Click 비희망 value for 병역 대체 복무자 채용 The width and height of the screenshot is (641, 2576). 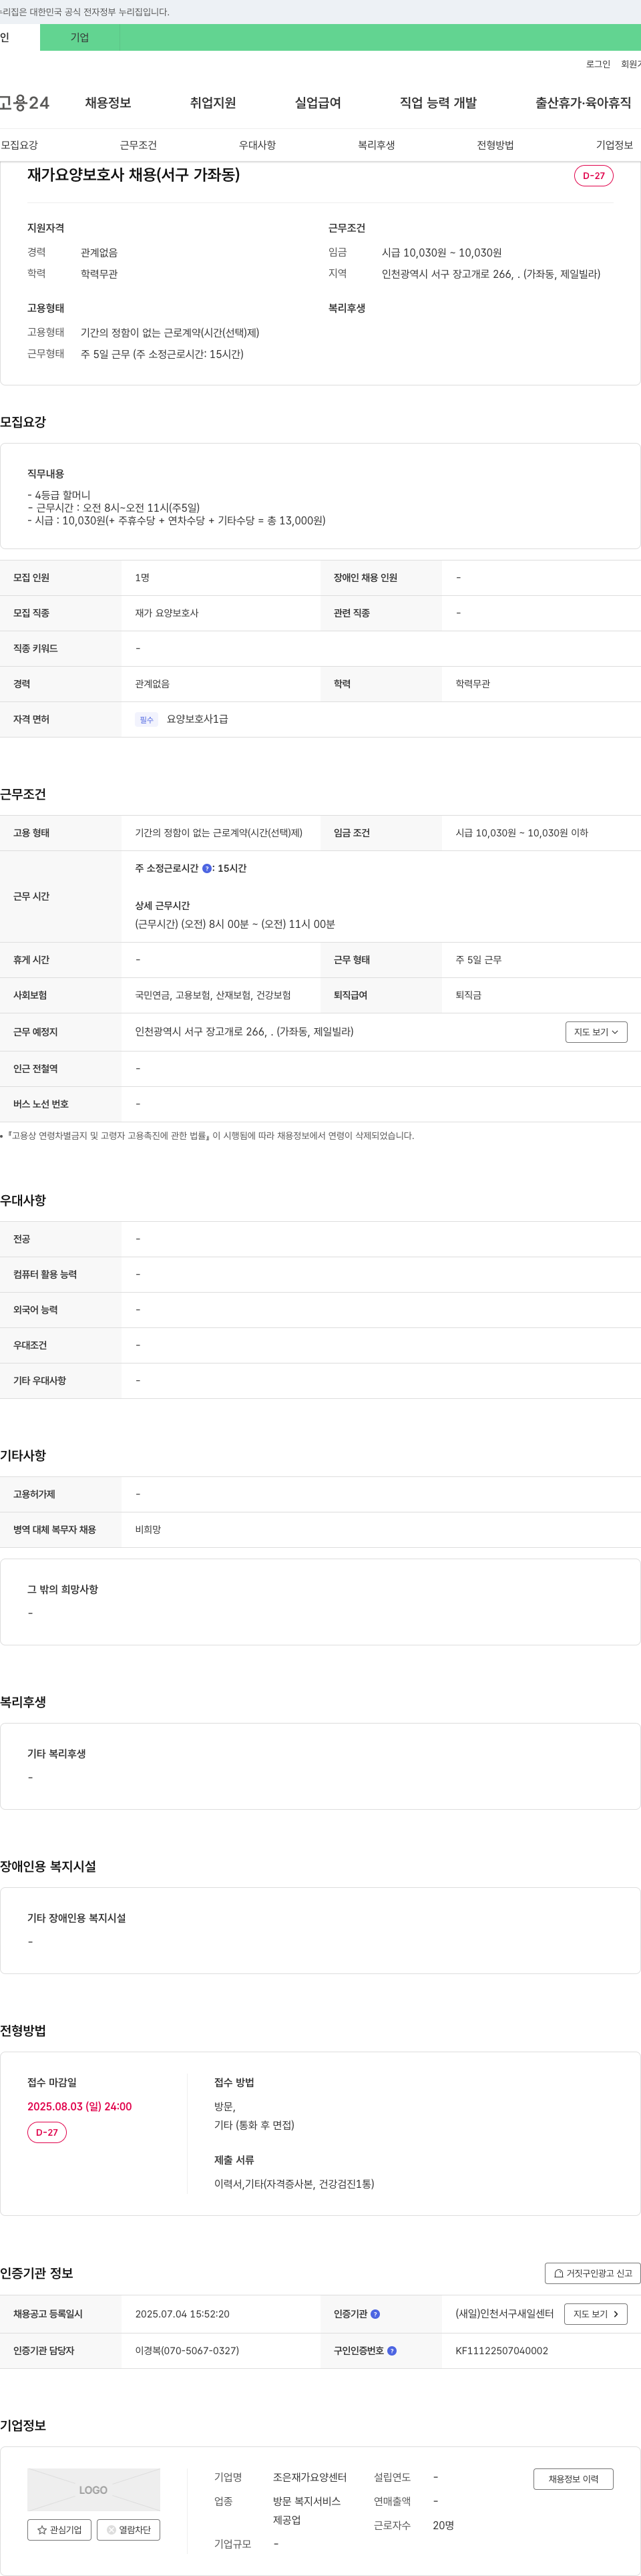tap(148, 1530)
